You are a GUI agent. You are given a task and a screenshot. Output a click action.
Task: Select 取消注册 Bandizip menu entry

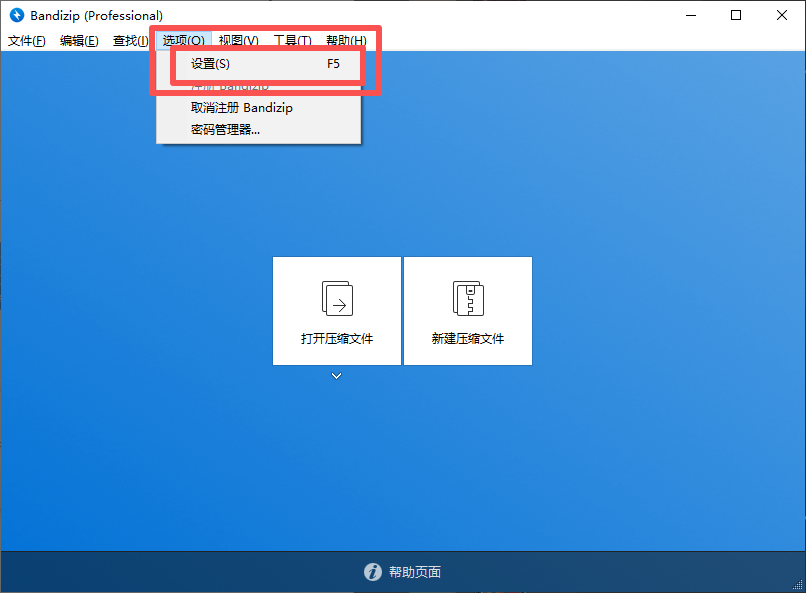click(259, 108)
